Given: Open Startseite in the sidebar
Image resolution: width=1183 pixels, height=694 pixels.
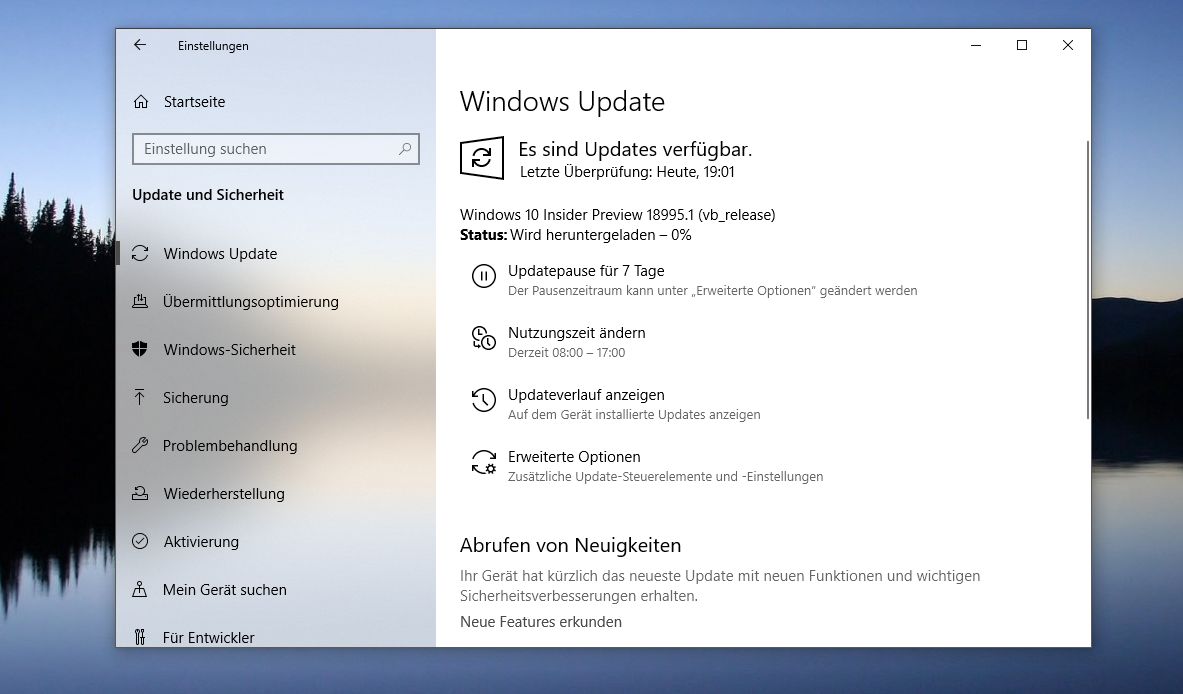Looking at the screenshot, I should click(x=194, y=102).
